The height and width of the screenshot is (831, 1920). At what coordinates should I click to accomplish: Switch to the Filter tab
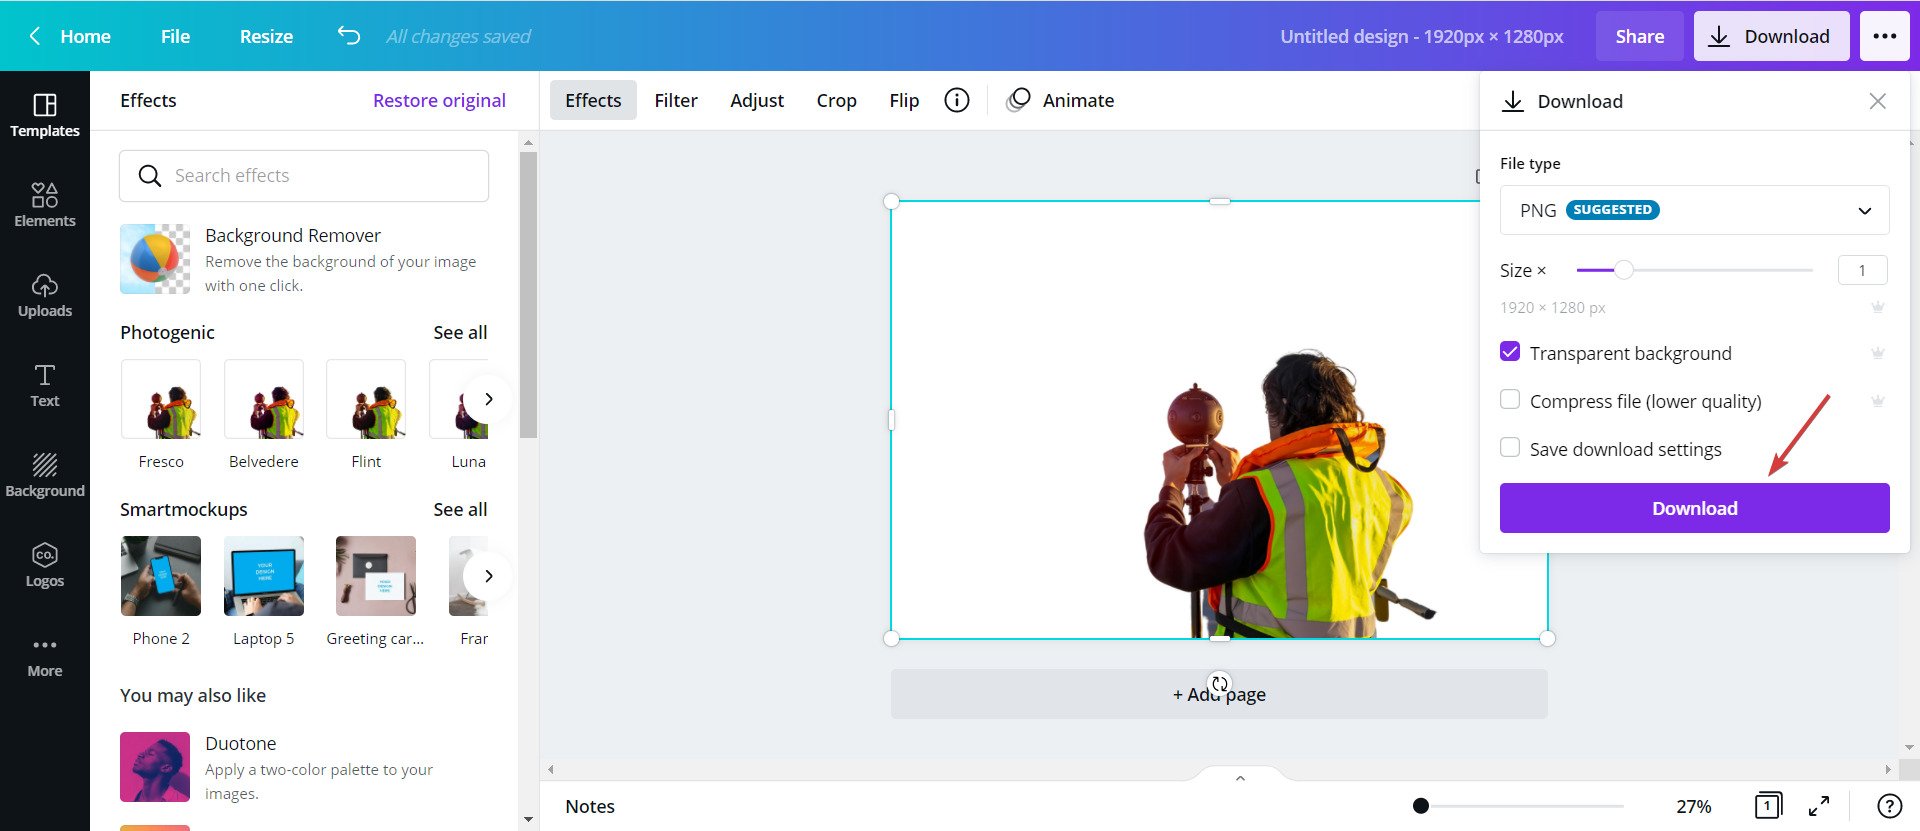(x=676, y=100)
